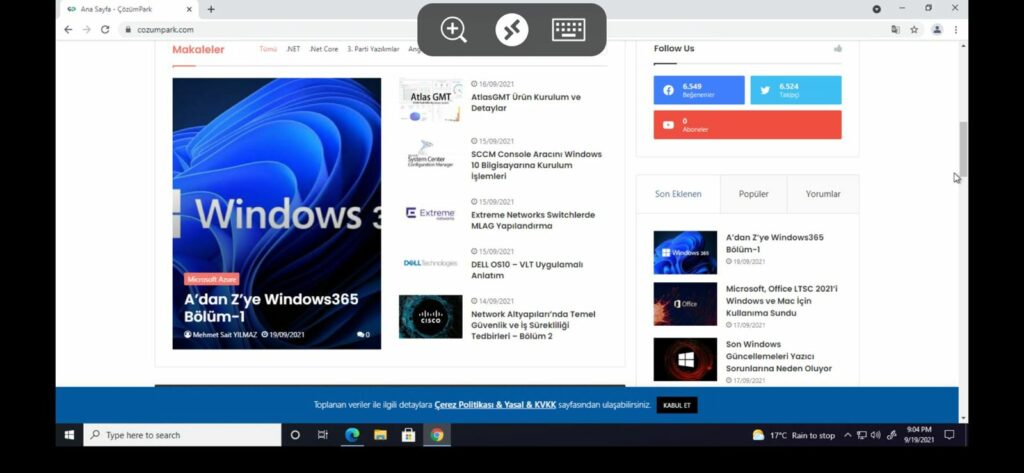Click the YouTube 0 Aboneler button
Image resolution: width=1024 pixels, height=473 pixels.
click(747, 125)
